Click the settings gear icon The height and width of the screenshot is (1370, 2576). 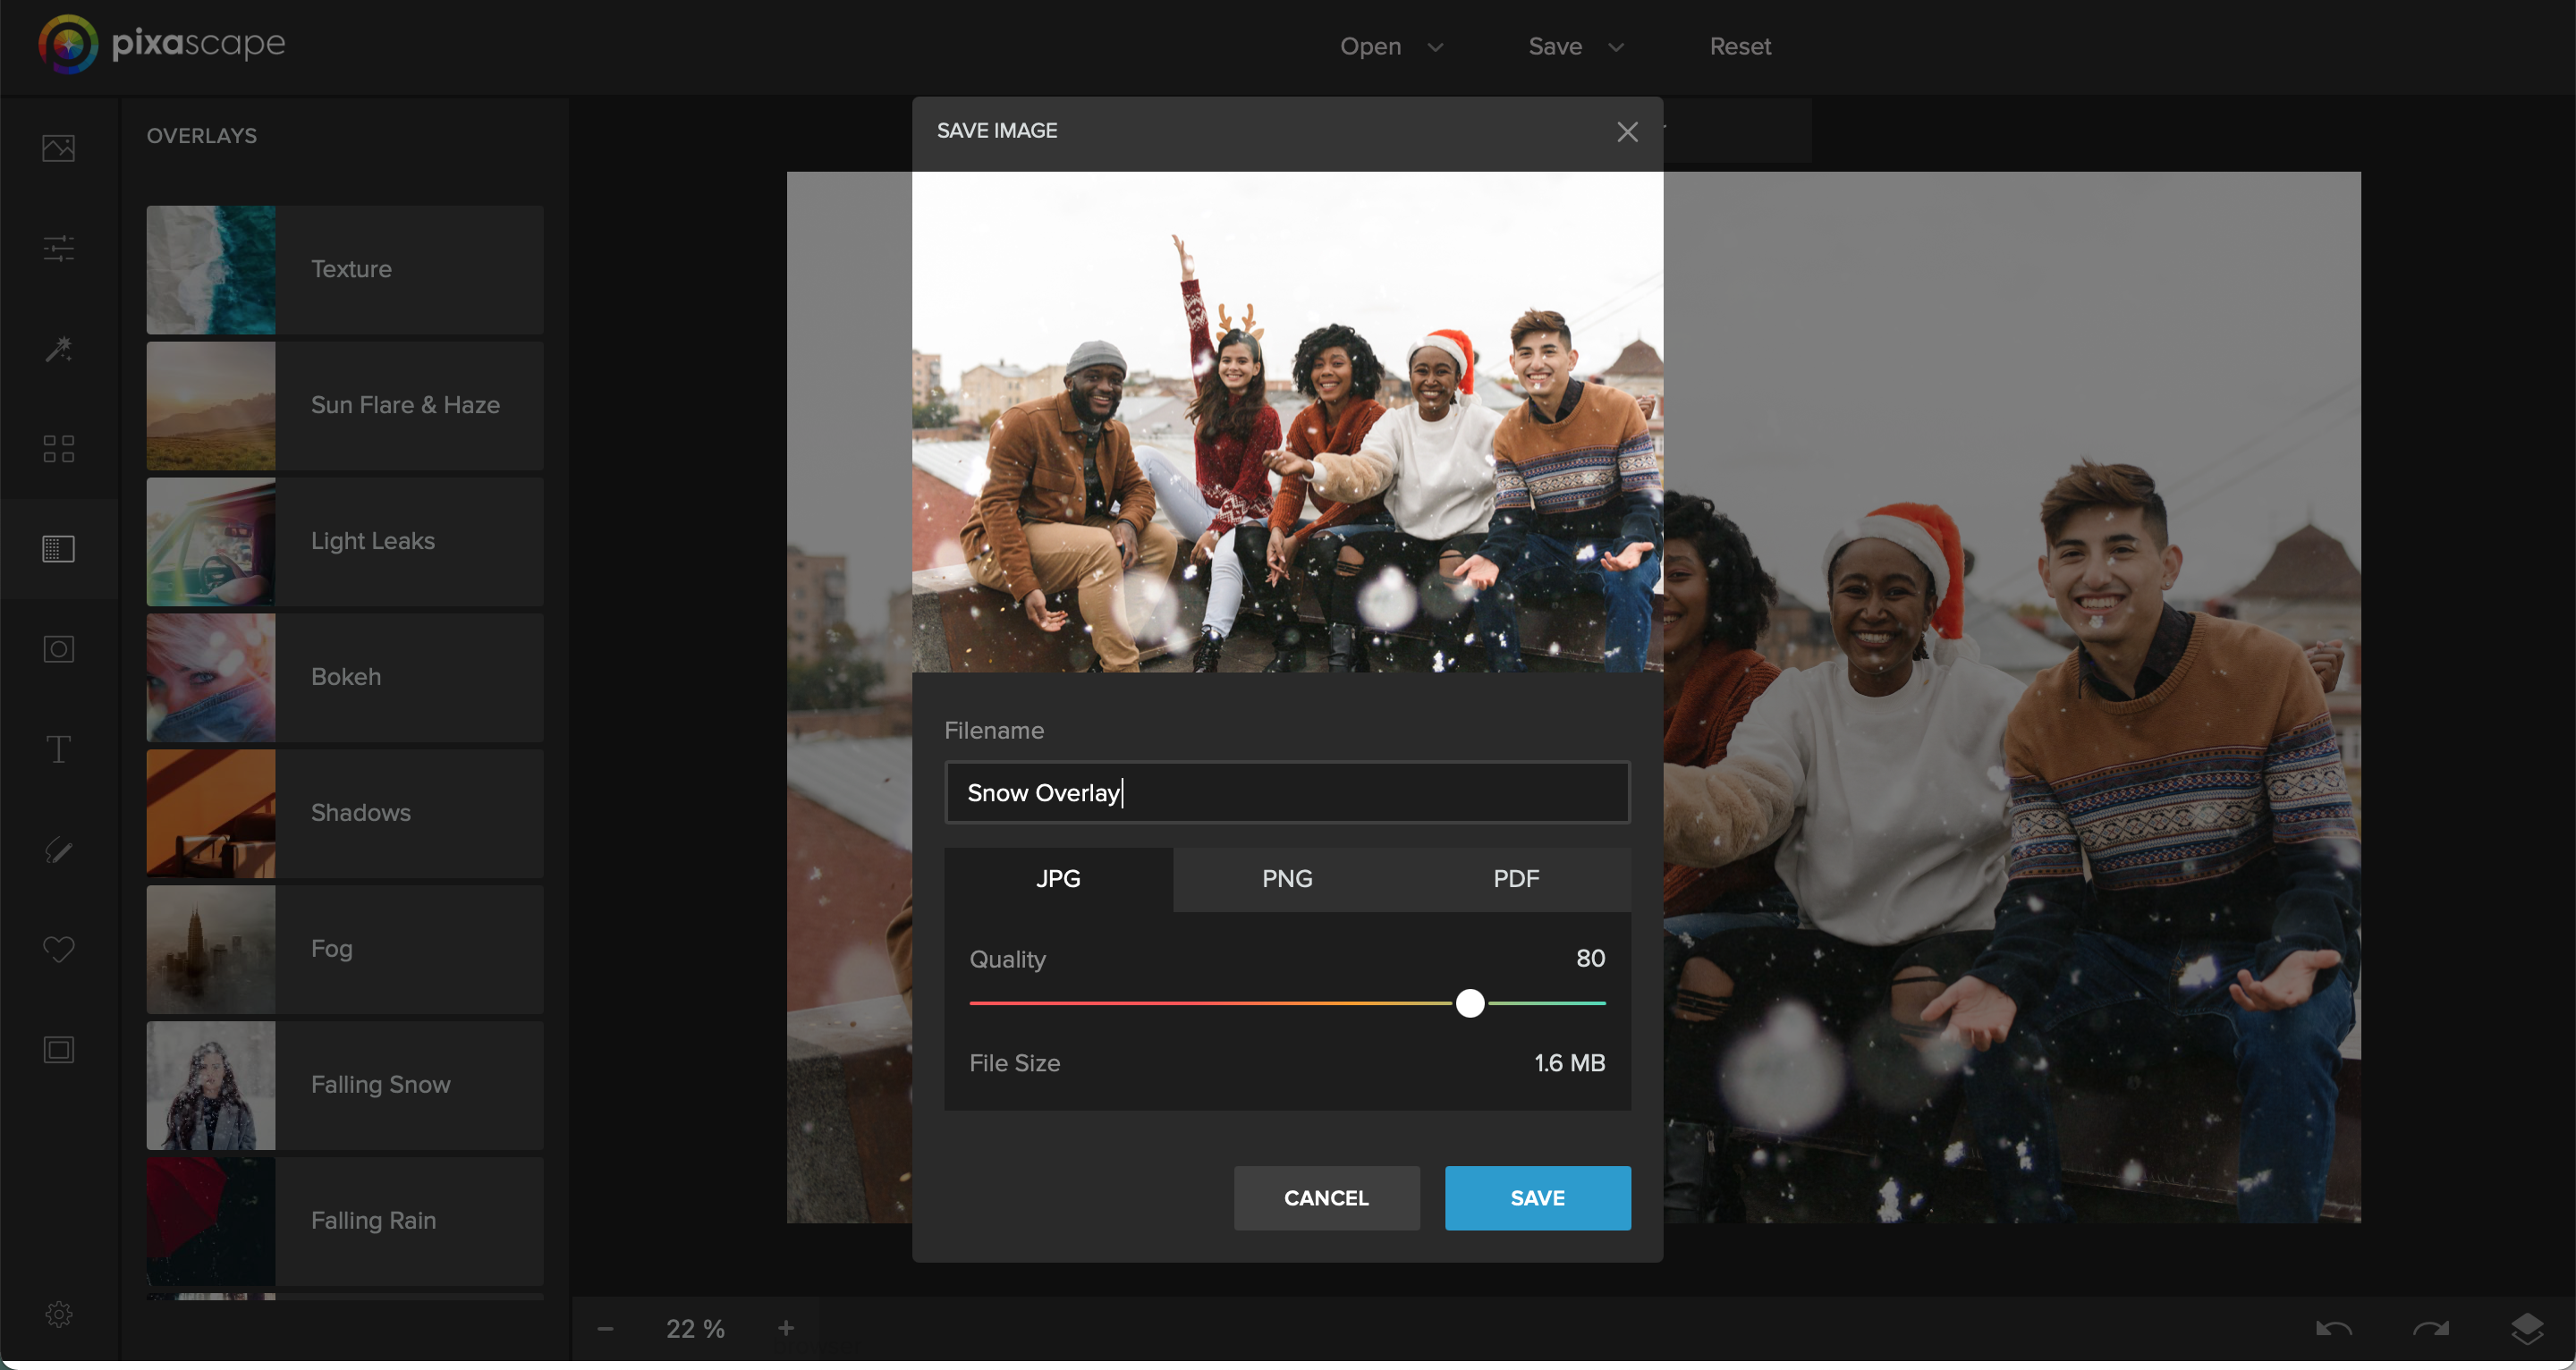click(58, 1314)
